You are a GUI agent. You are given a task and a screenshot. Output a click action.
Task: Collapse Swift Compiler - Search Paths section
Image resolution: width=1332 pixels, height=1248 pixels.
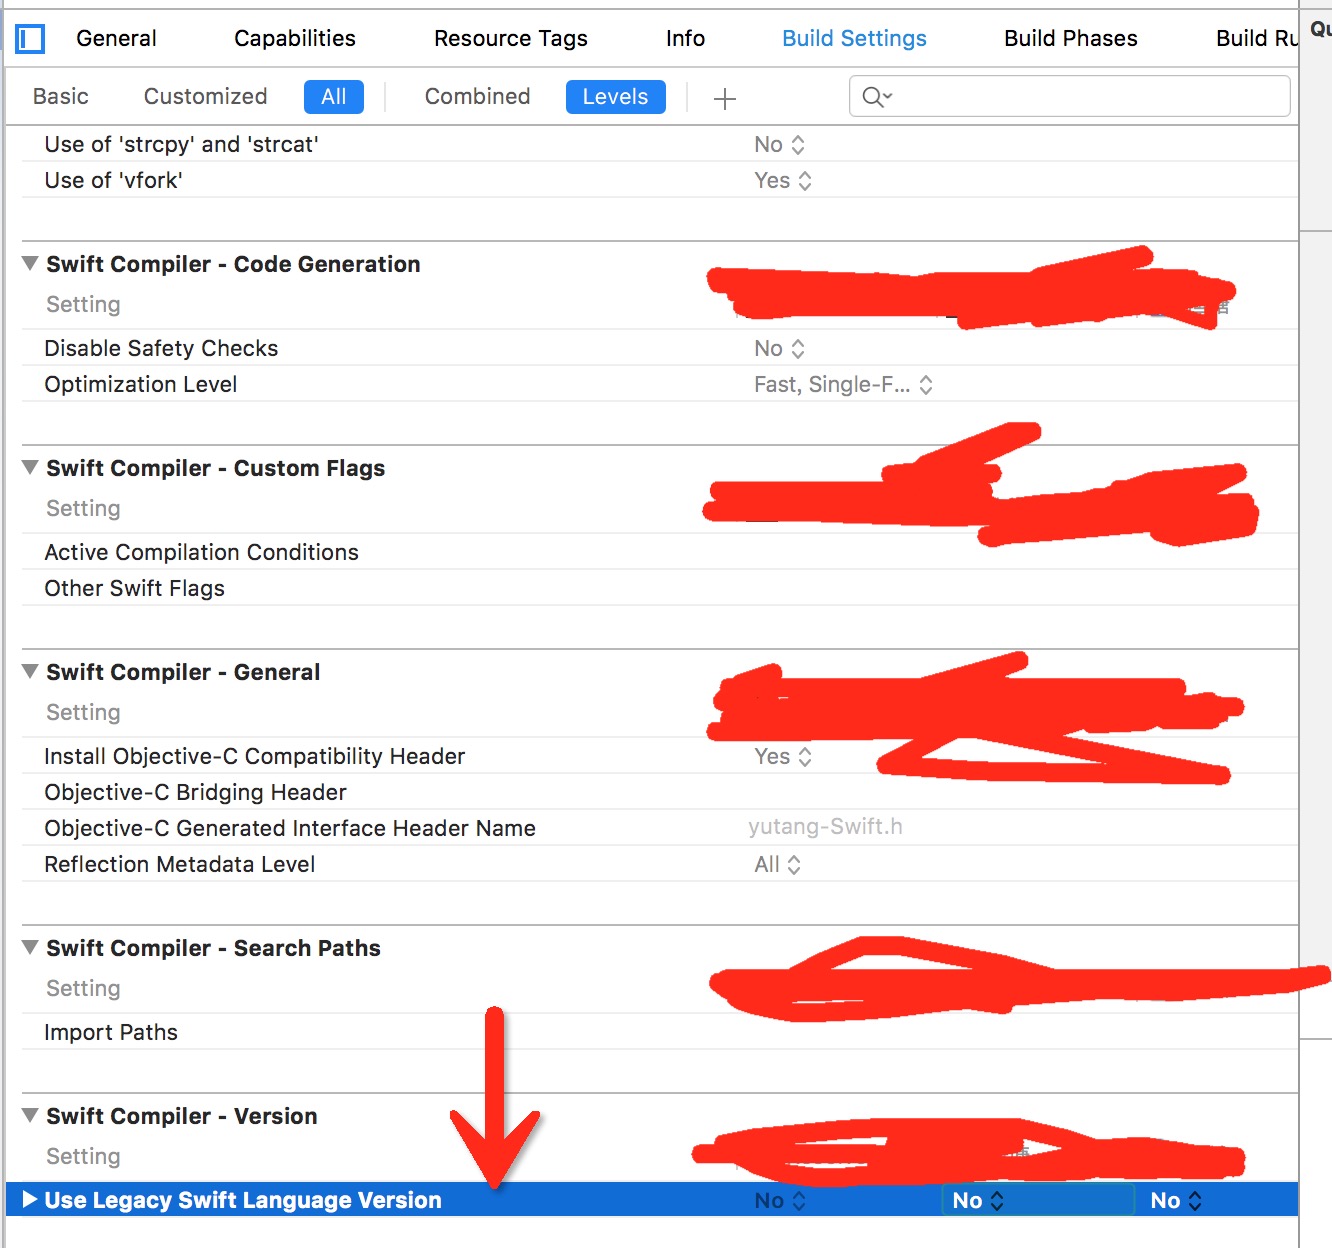[30, 947]
